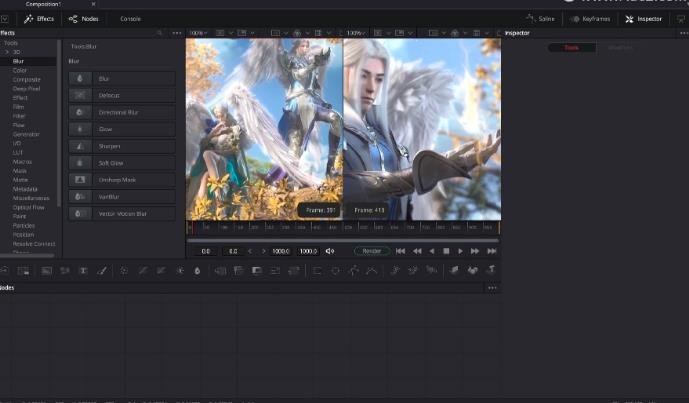Play the composition in reverse
Image resolution: width=689 pixels, height=403 pixels.
[x=432, y=251]
